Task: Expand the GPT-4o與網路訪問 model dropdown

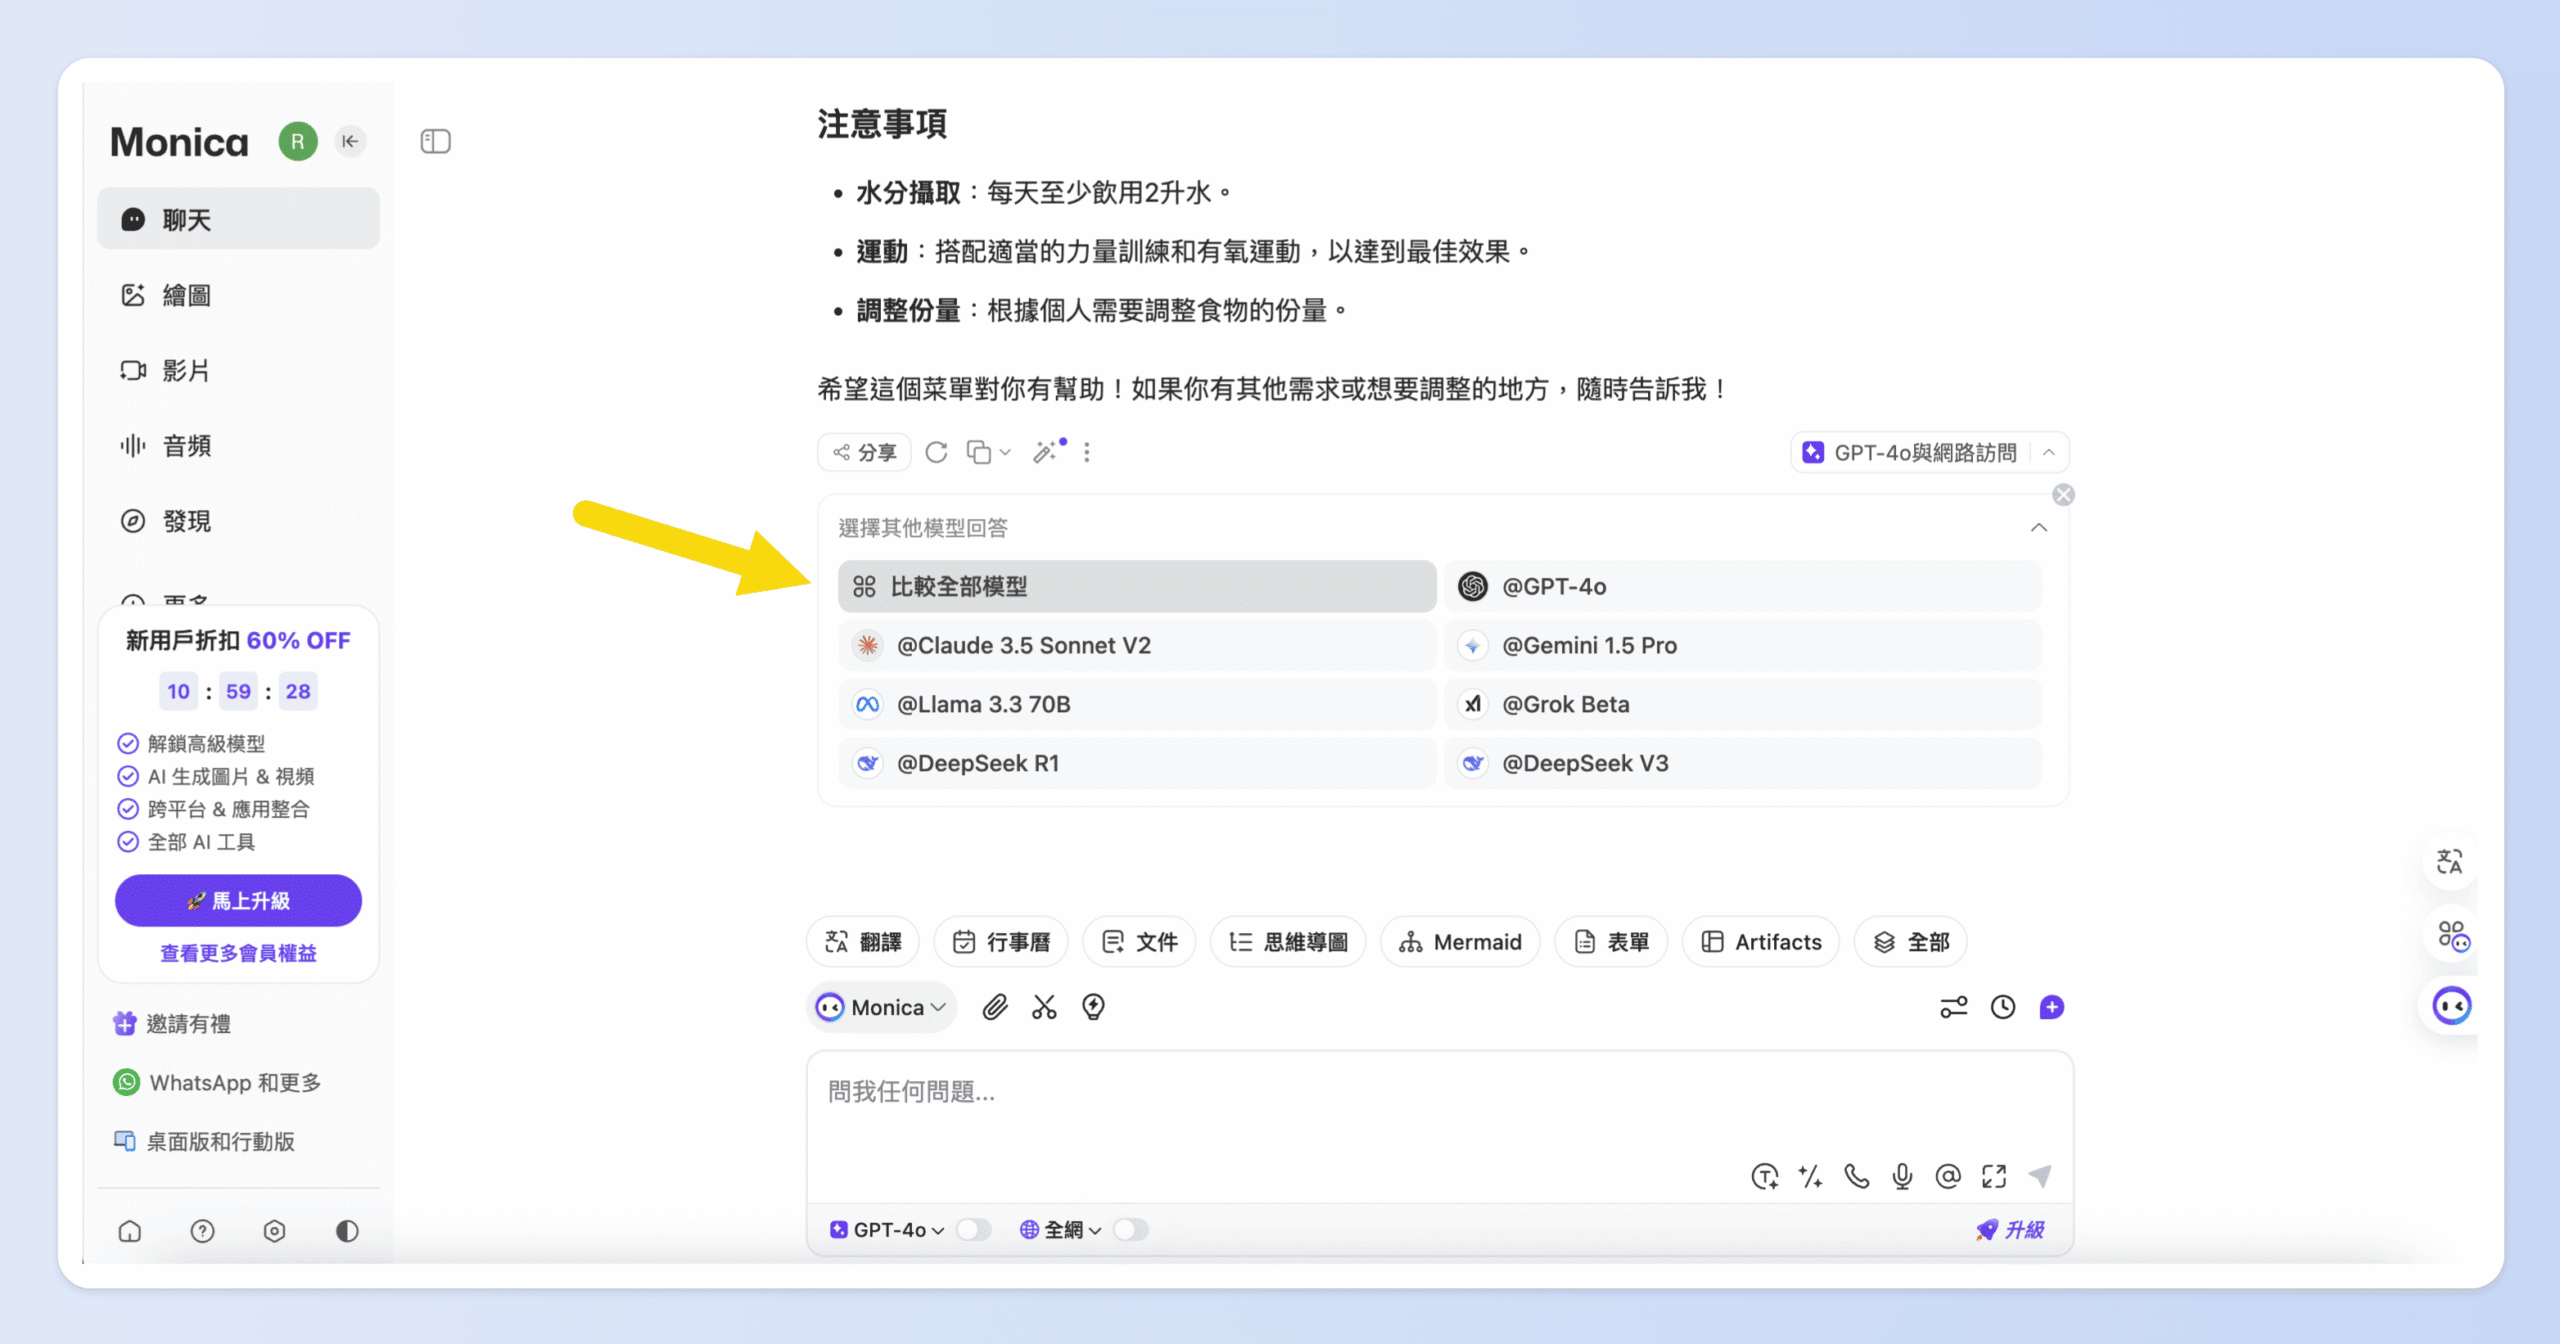Action: click(x=2048, y=453)
